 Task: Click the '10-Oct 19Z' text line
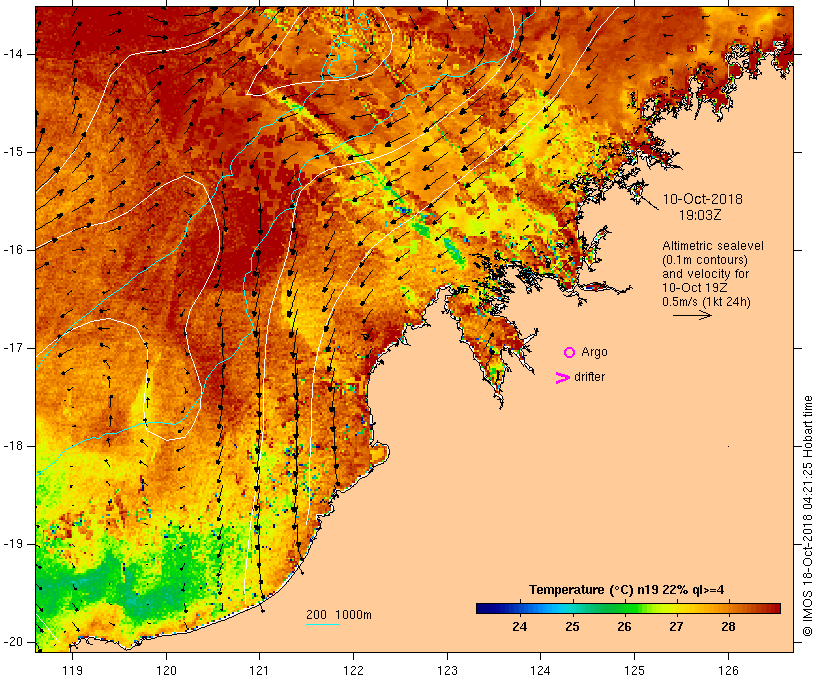694,288
